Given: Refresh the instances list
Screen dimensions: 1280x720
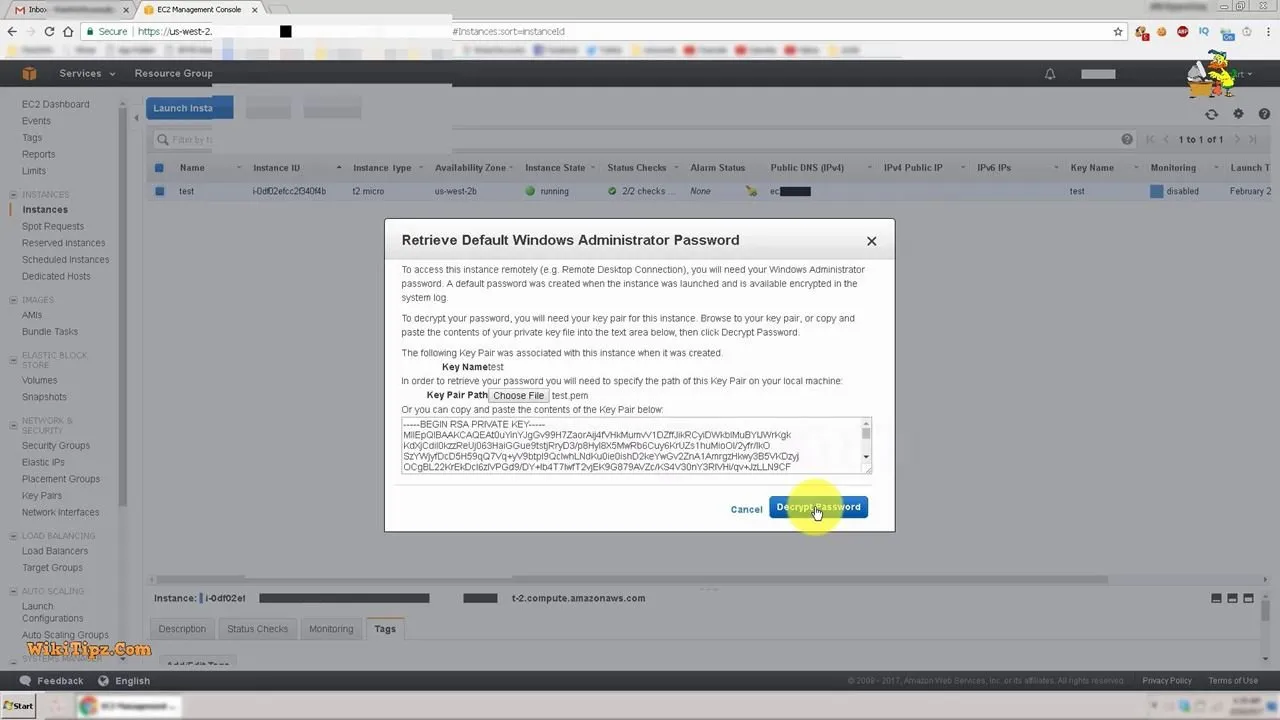Looking at the screenshot, I should click(x=1212, y=115).
